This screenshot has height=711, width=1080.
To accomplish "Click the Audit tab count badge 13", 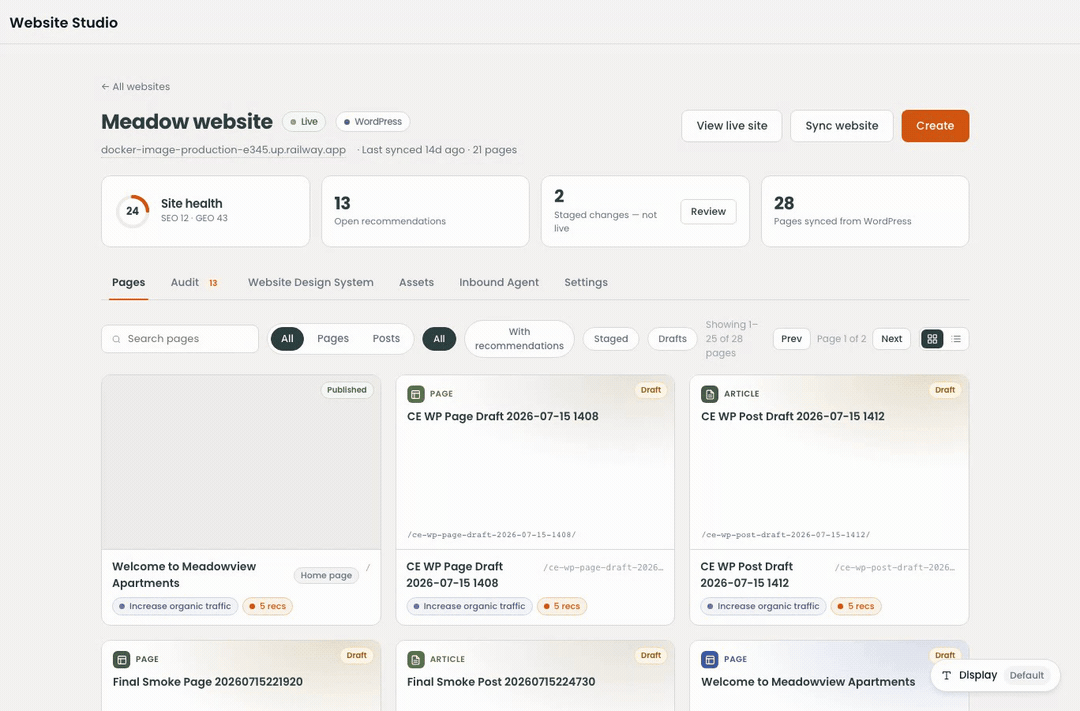I will (x=213, y=283).
